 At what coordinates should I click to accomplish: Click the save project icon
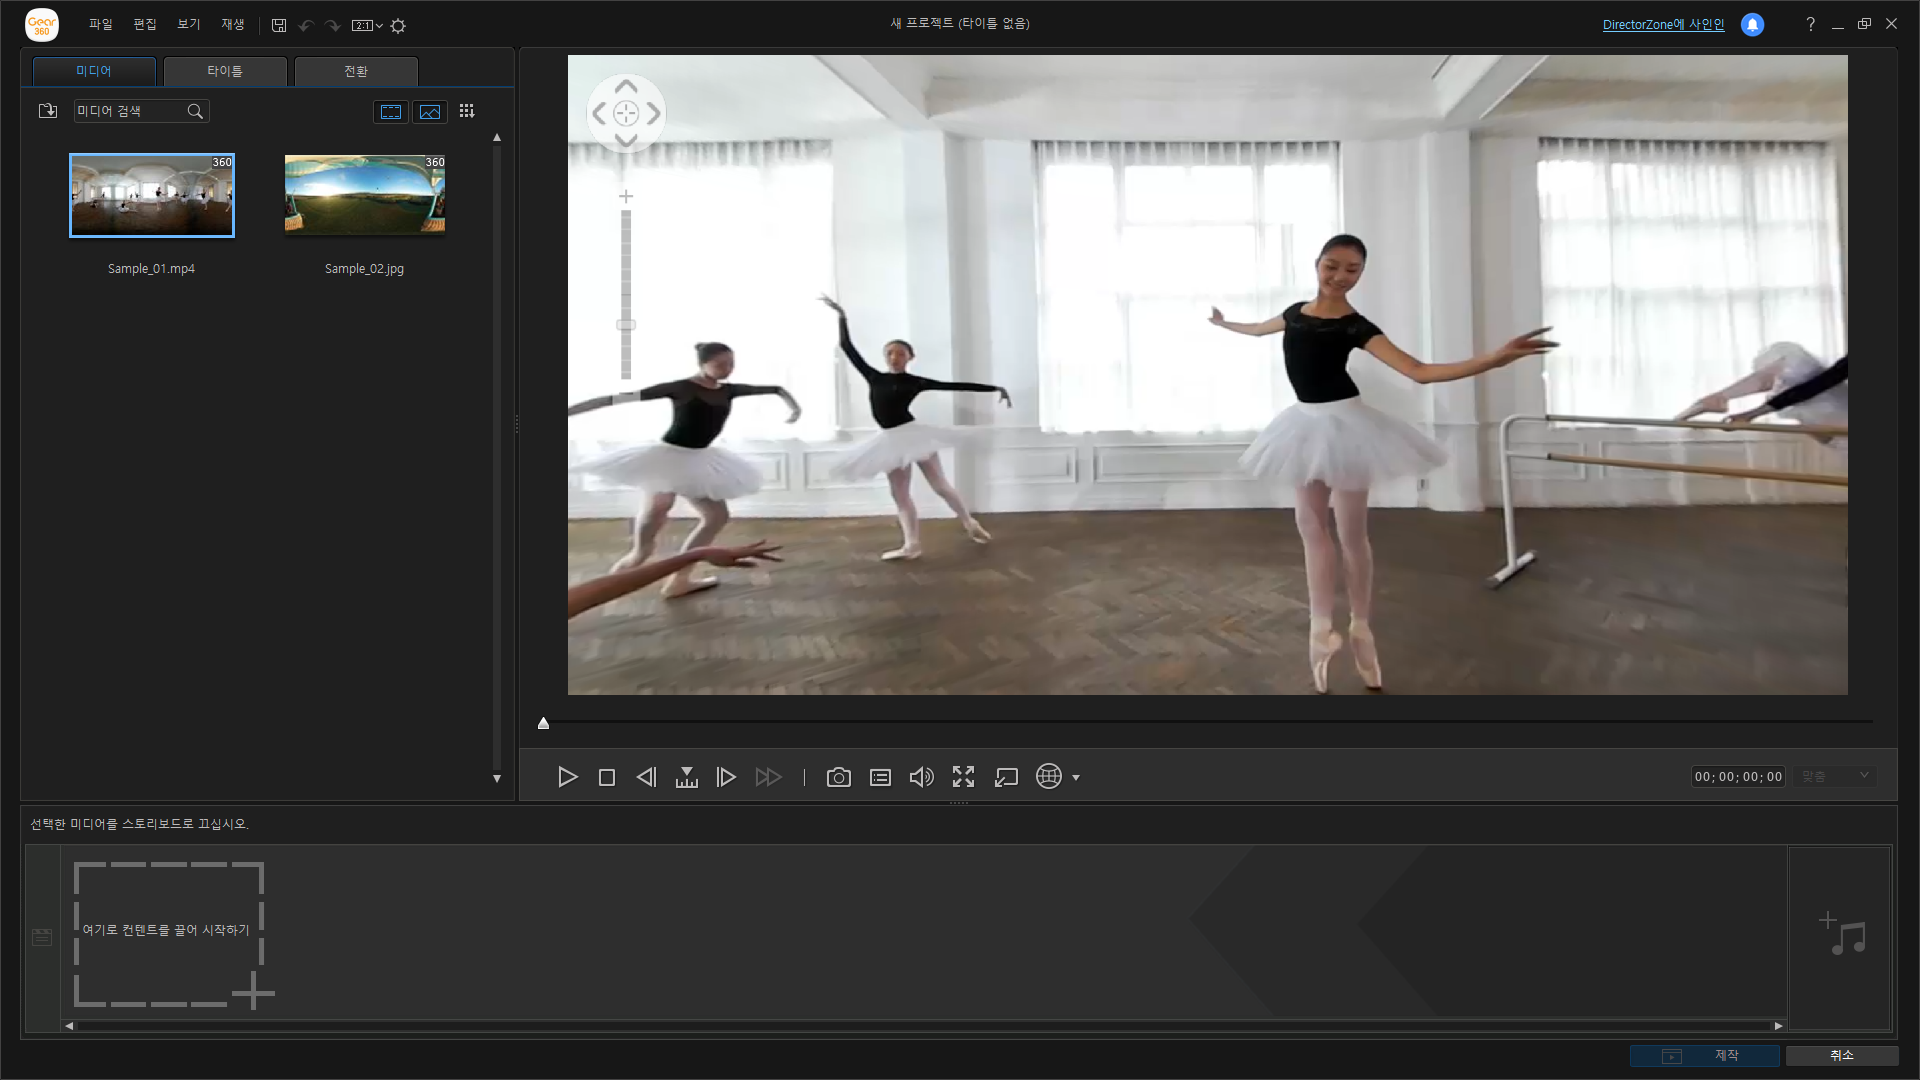tap(279, 26)
